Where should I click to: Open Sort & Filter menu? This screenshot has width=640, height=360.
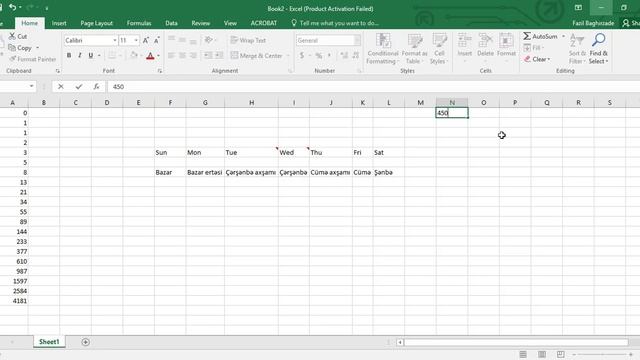click(x=577, y=49)
